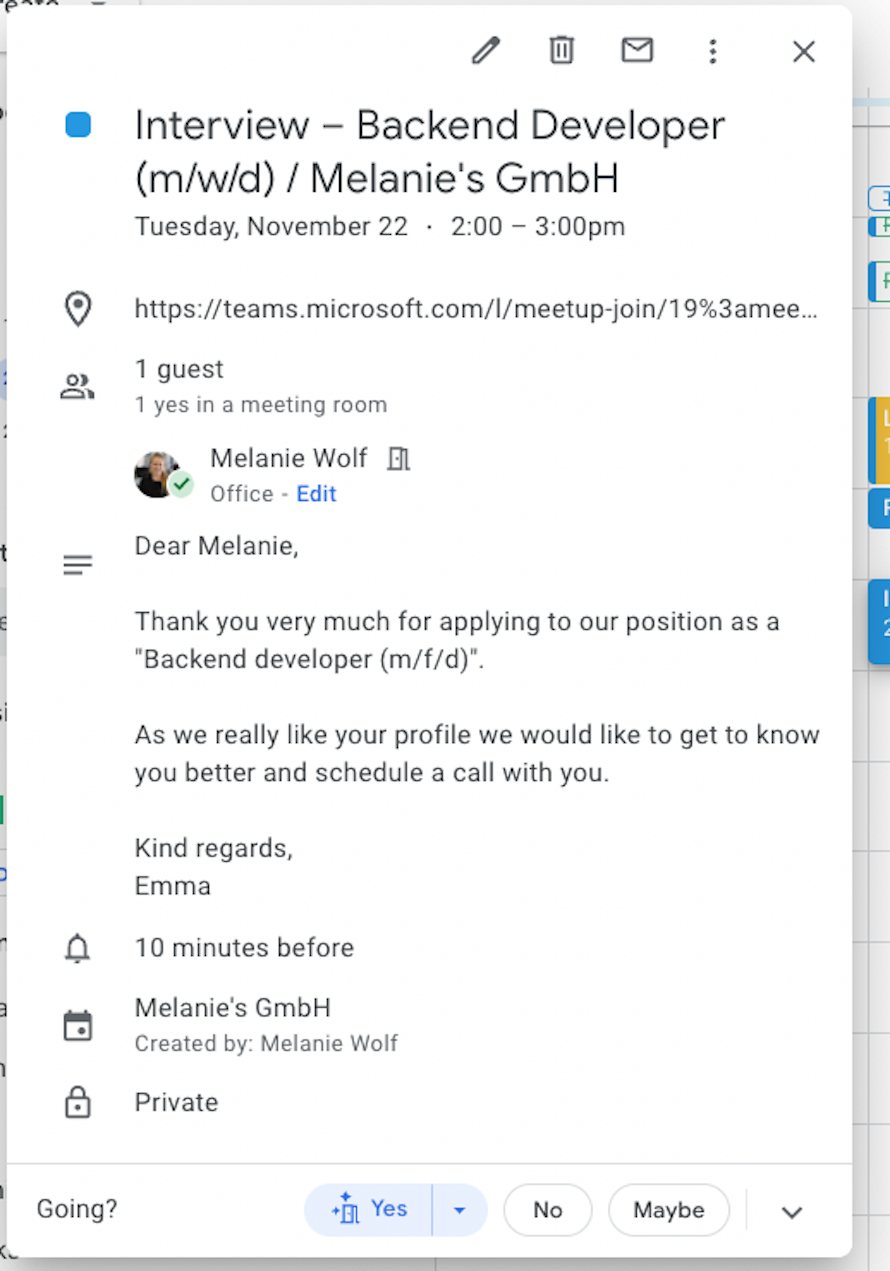Click Melanie Wolf's profile photo
Viewport: 890px width, 1271px height.
click(158, 473)
